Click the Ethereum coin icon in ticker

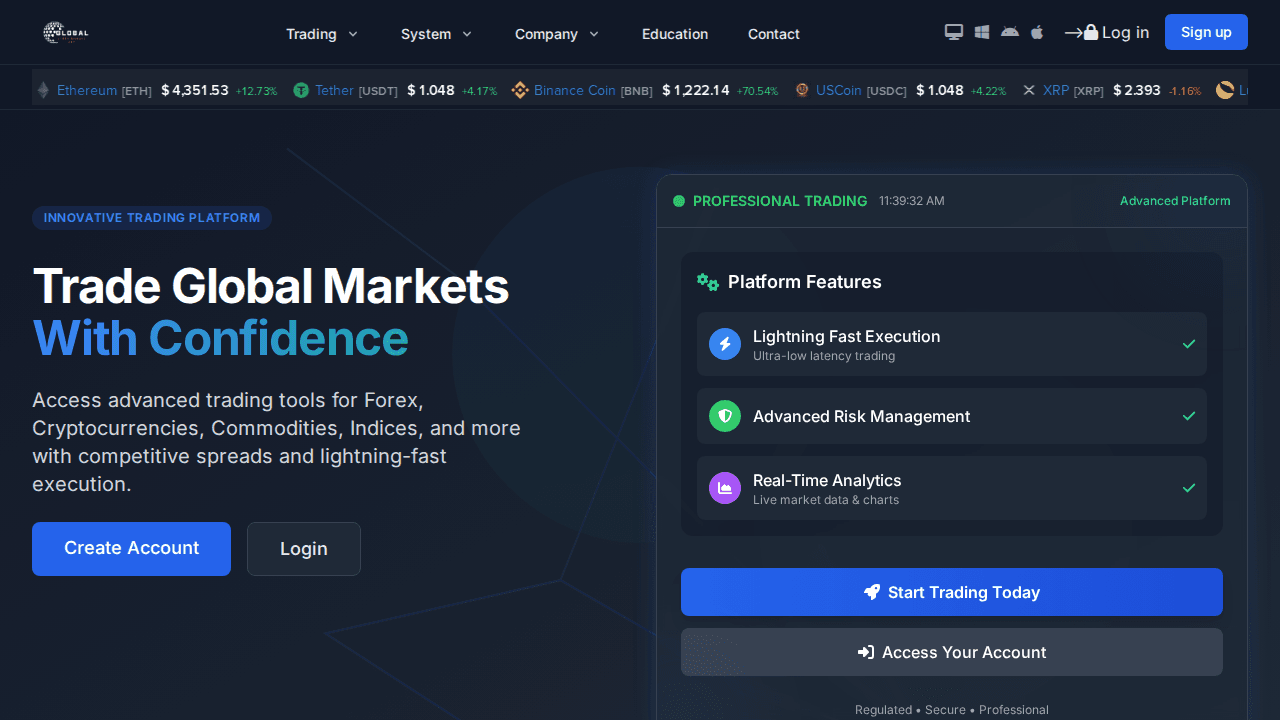point(43,90)
